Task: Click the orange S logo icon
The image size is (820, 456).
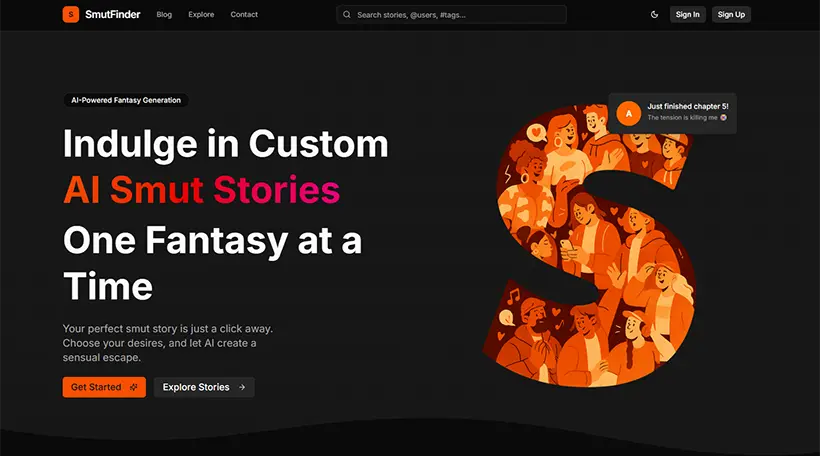Action: (71, 14)
